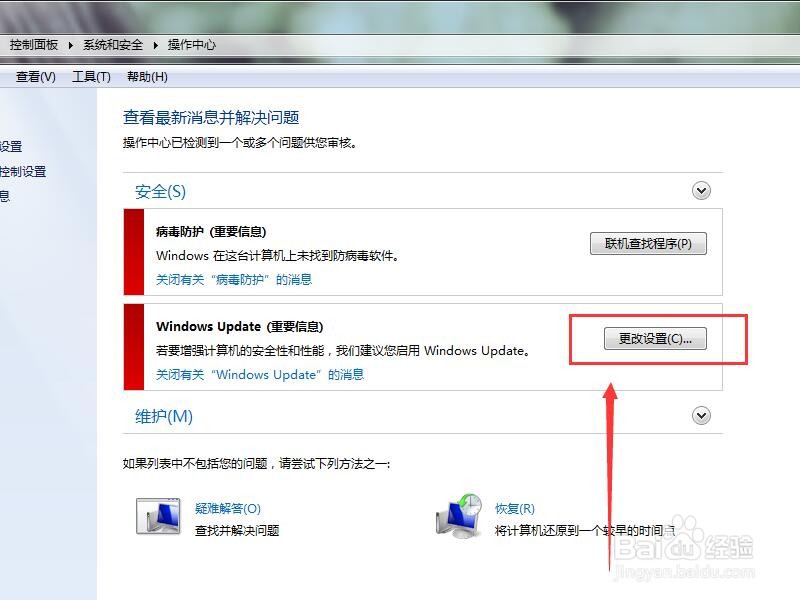Click 更改设置(C)... button for Windows Update
The height and width of the screenshot is (600, 800).
[x=655, y=338]
